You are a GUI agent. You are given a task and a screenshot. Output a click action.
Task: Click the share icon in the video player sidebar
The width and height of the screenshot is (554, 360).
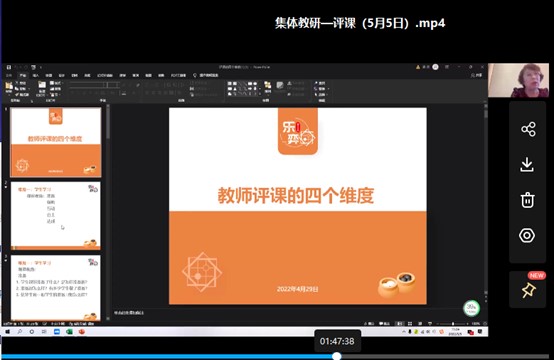click(528, 129)
